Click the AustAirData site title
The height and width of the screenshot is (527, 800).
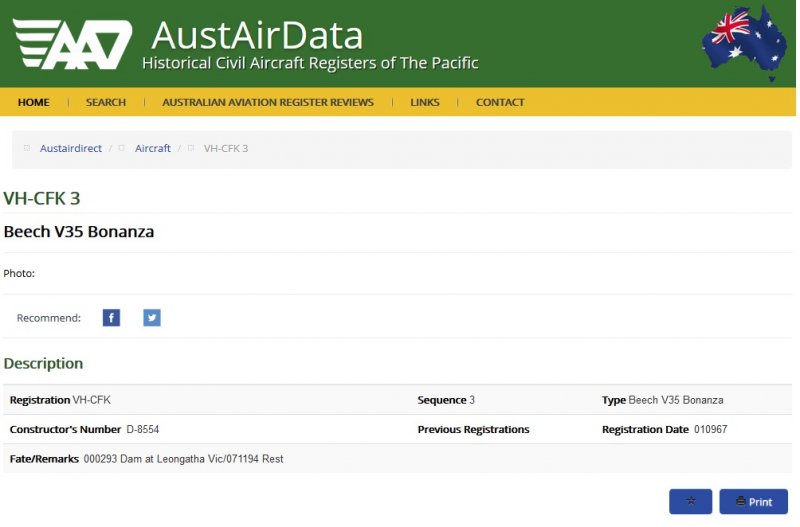pyautogui.click(x=257, y=35)
